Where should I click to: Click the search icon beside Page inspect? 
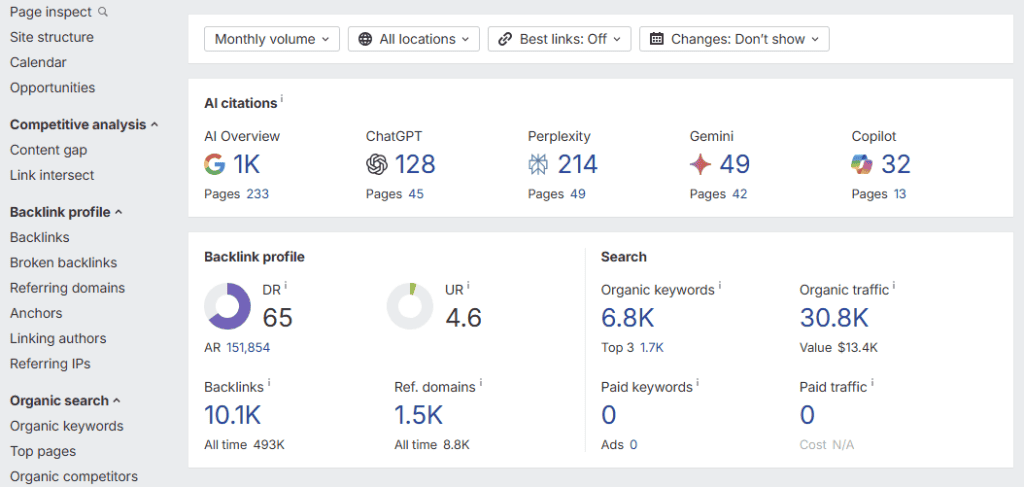103,12
